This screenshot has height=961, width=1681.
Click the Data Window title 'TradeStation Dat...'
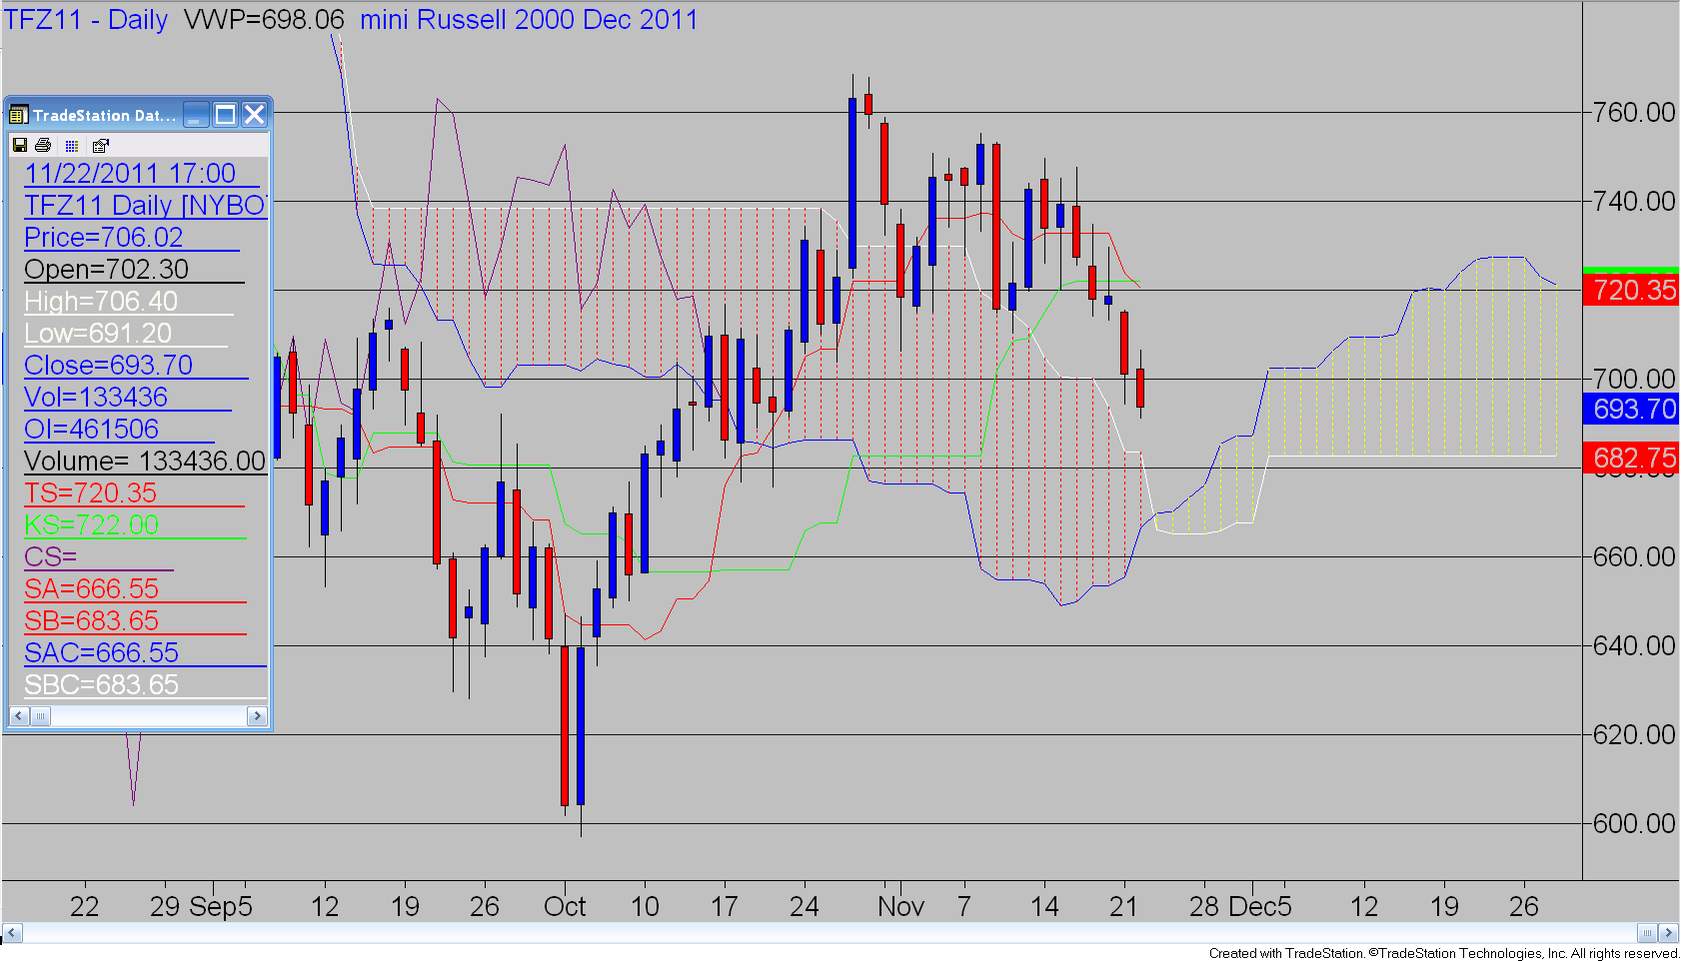(x=104, y=115)
